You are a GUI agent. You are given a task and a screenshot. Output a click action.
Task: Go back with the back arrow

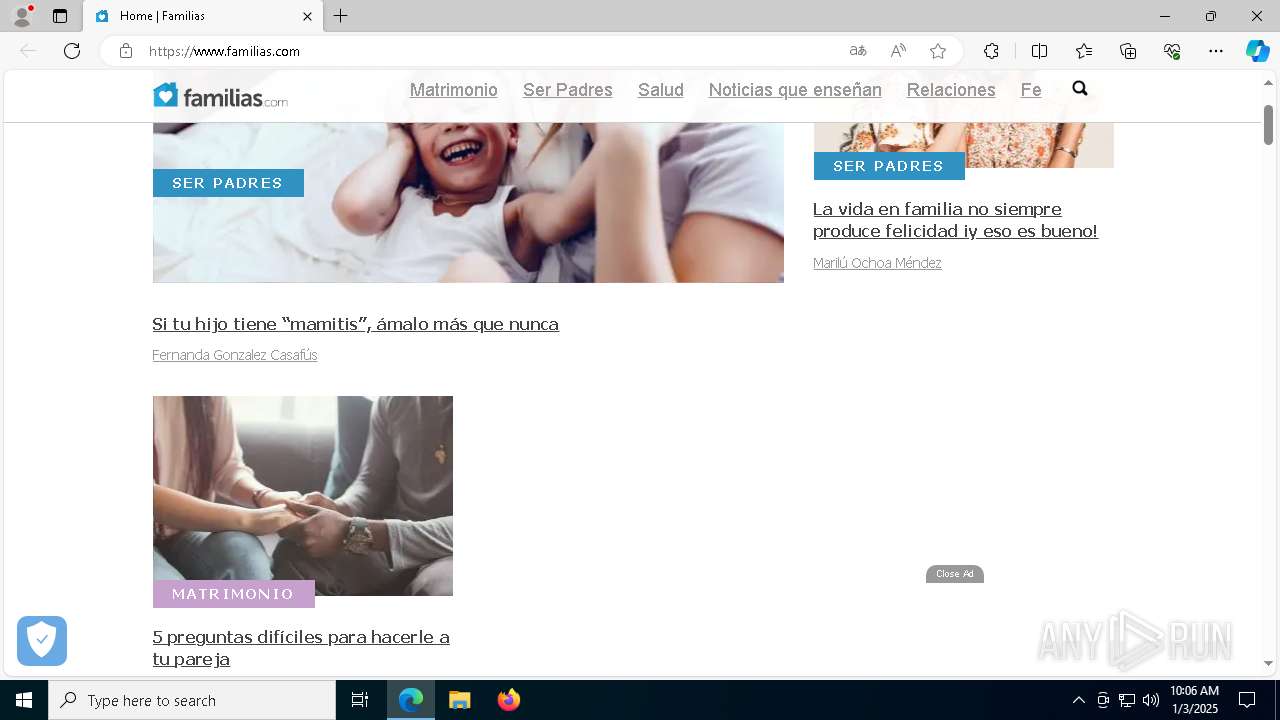pos(28,51)
